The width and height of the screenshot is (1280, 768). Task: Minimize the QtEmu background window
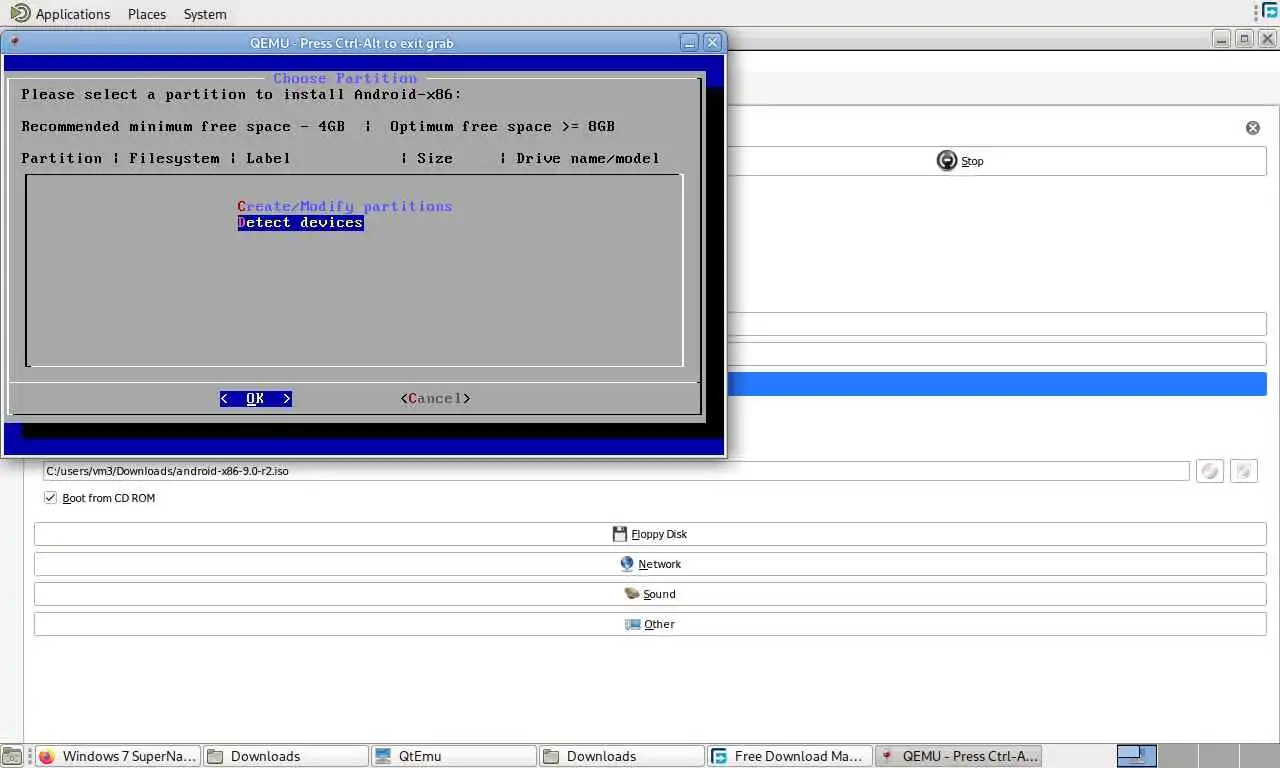pyautogui.click(x=1222, y=39)
